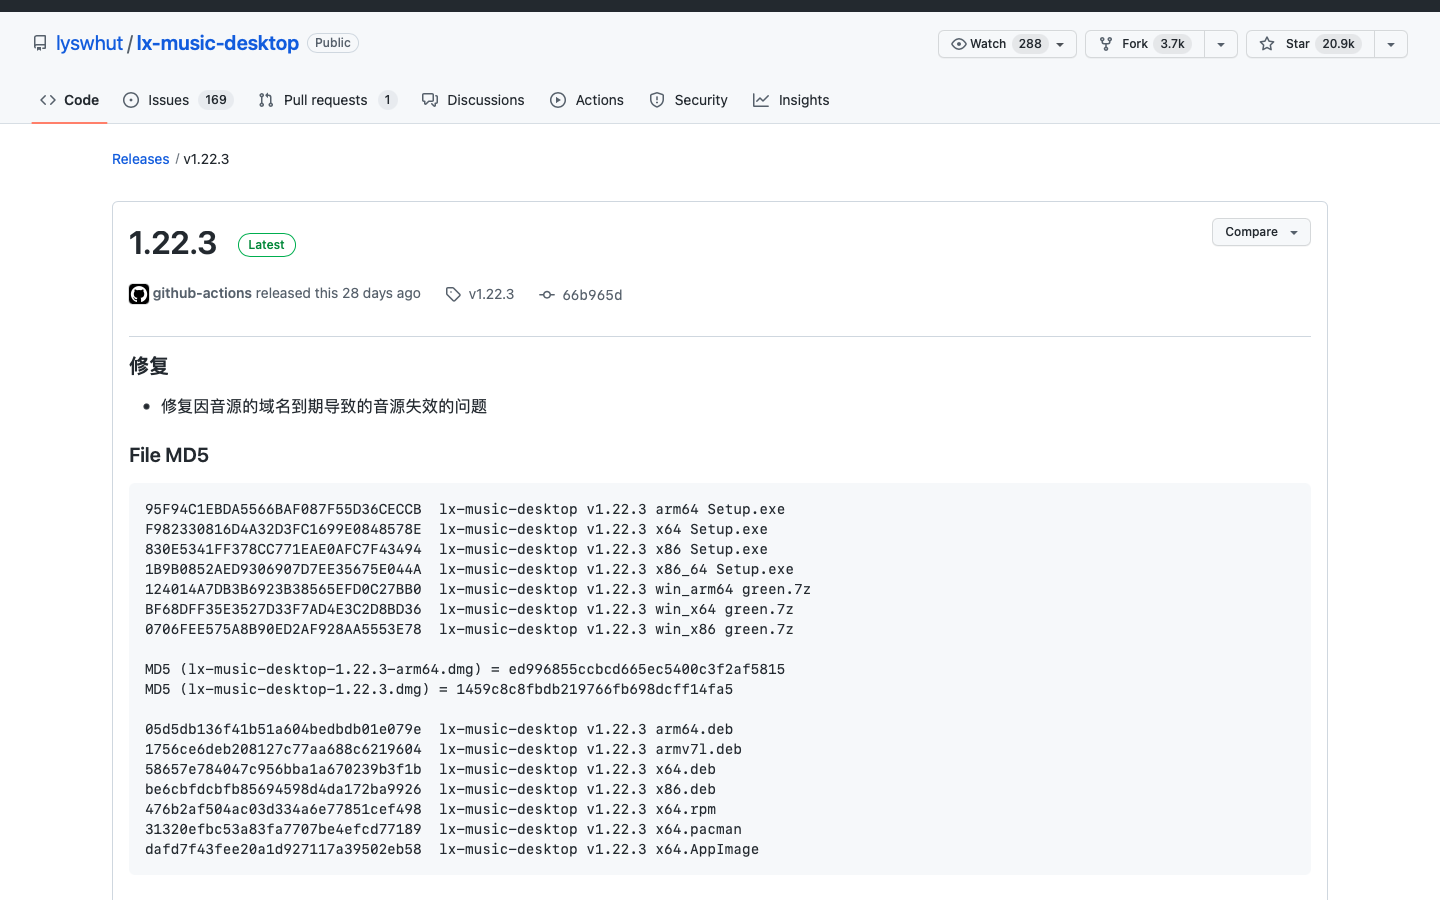The width and height of the screenshot is (1440, 900).
Task: Click the File MD5 heading
Action: [x=169, y=455]
